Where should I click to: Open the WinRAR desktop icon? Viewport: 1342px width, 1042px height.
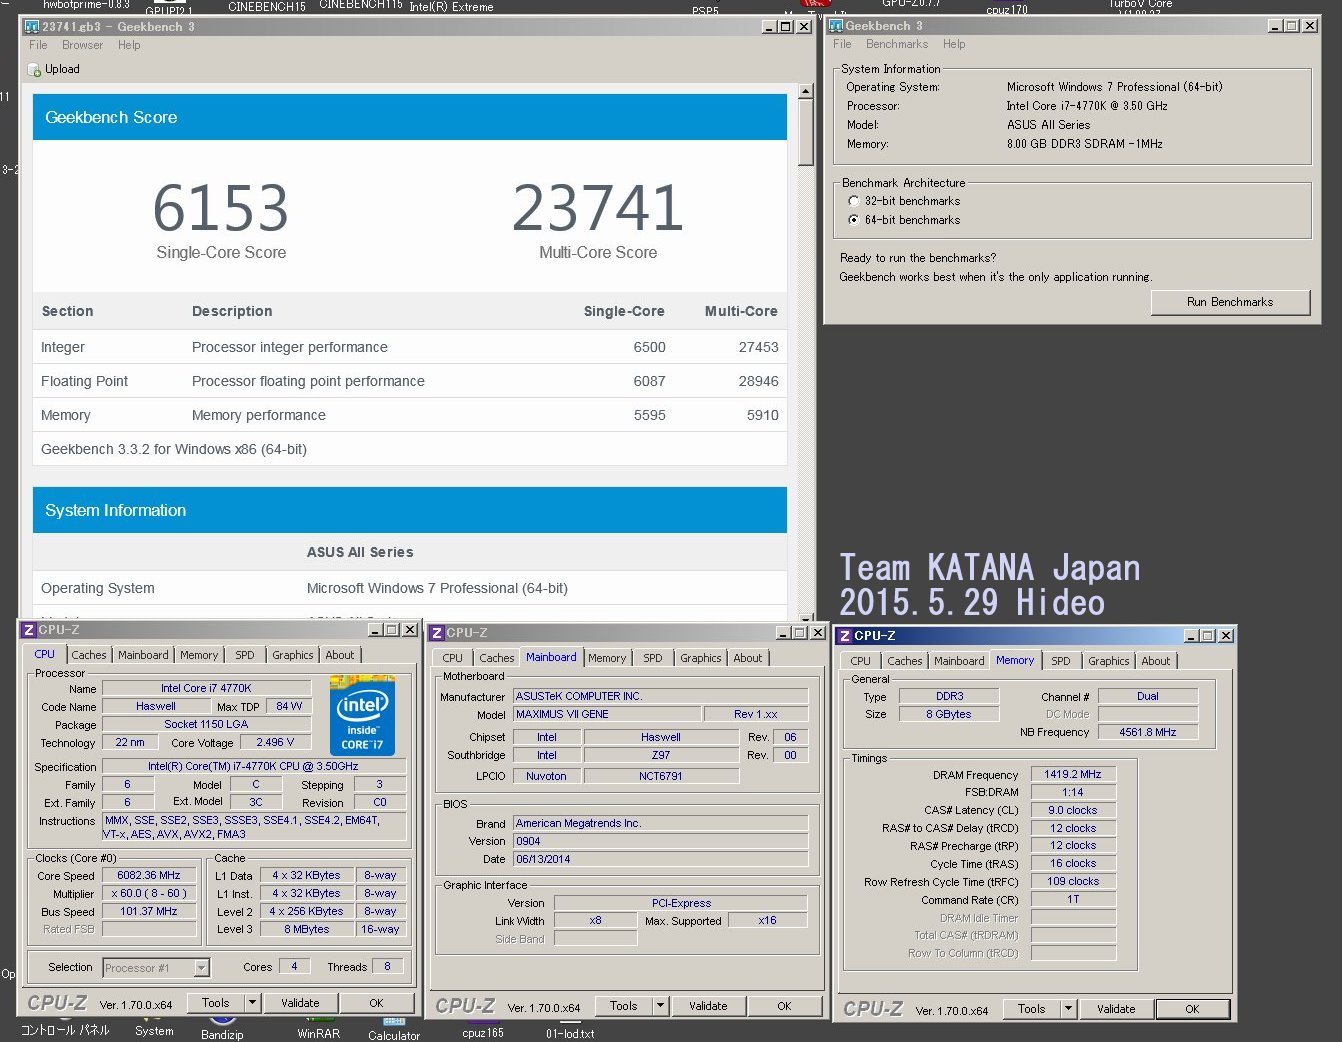pos(318,1028)
